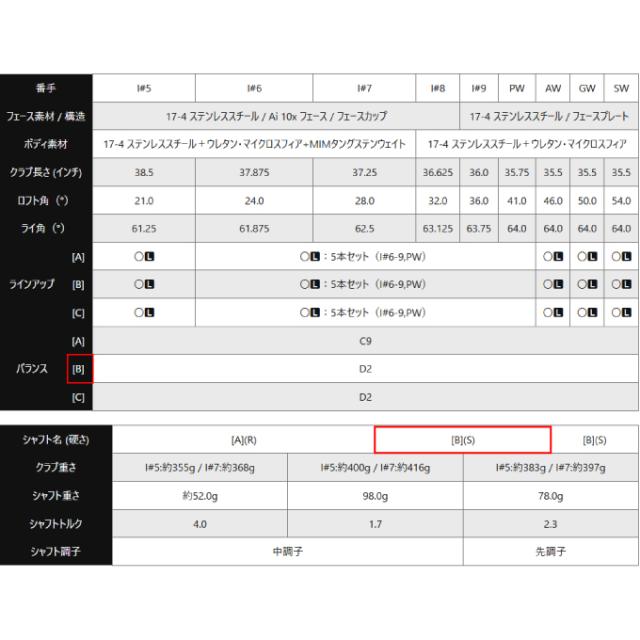Click club length value 36.625
The height and width of the screenshot is (640, 640).
(438, 172)
